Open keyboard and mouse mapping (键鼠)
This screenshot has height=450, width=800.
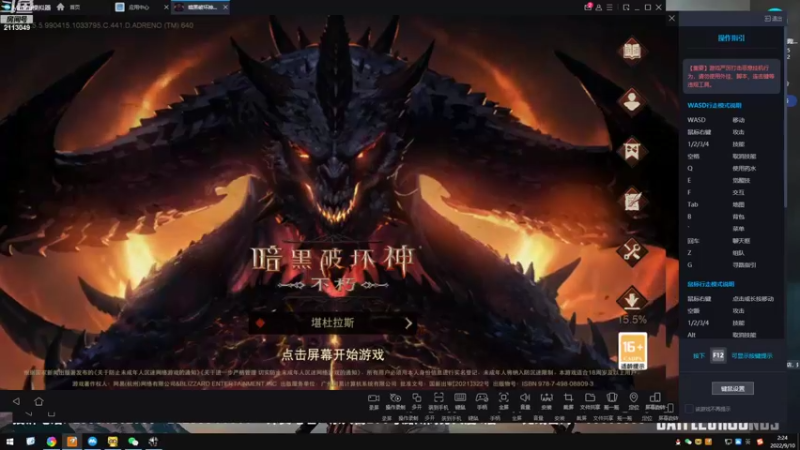(x=460, y=401)
